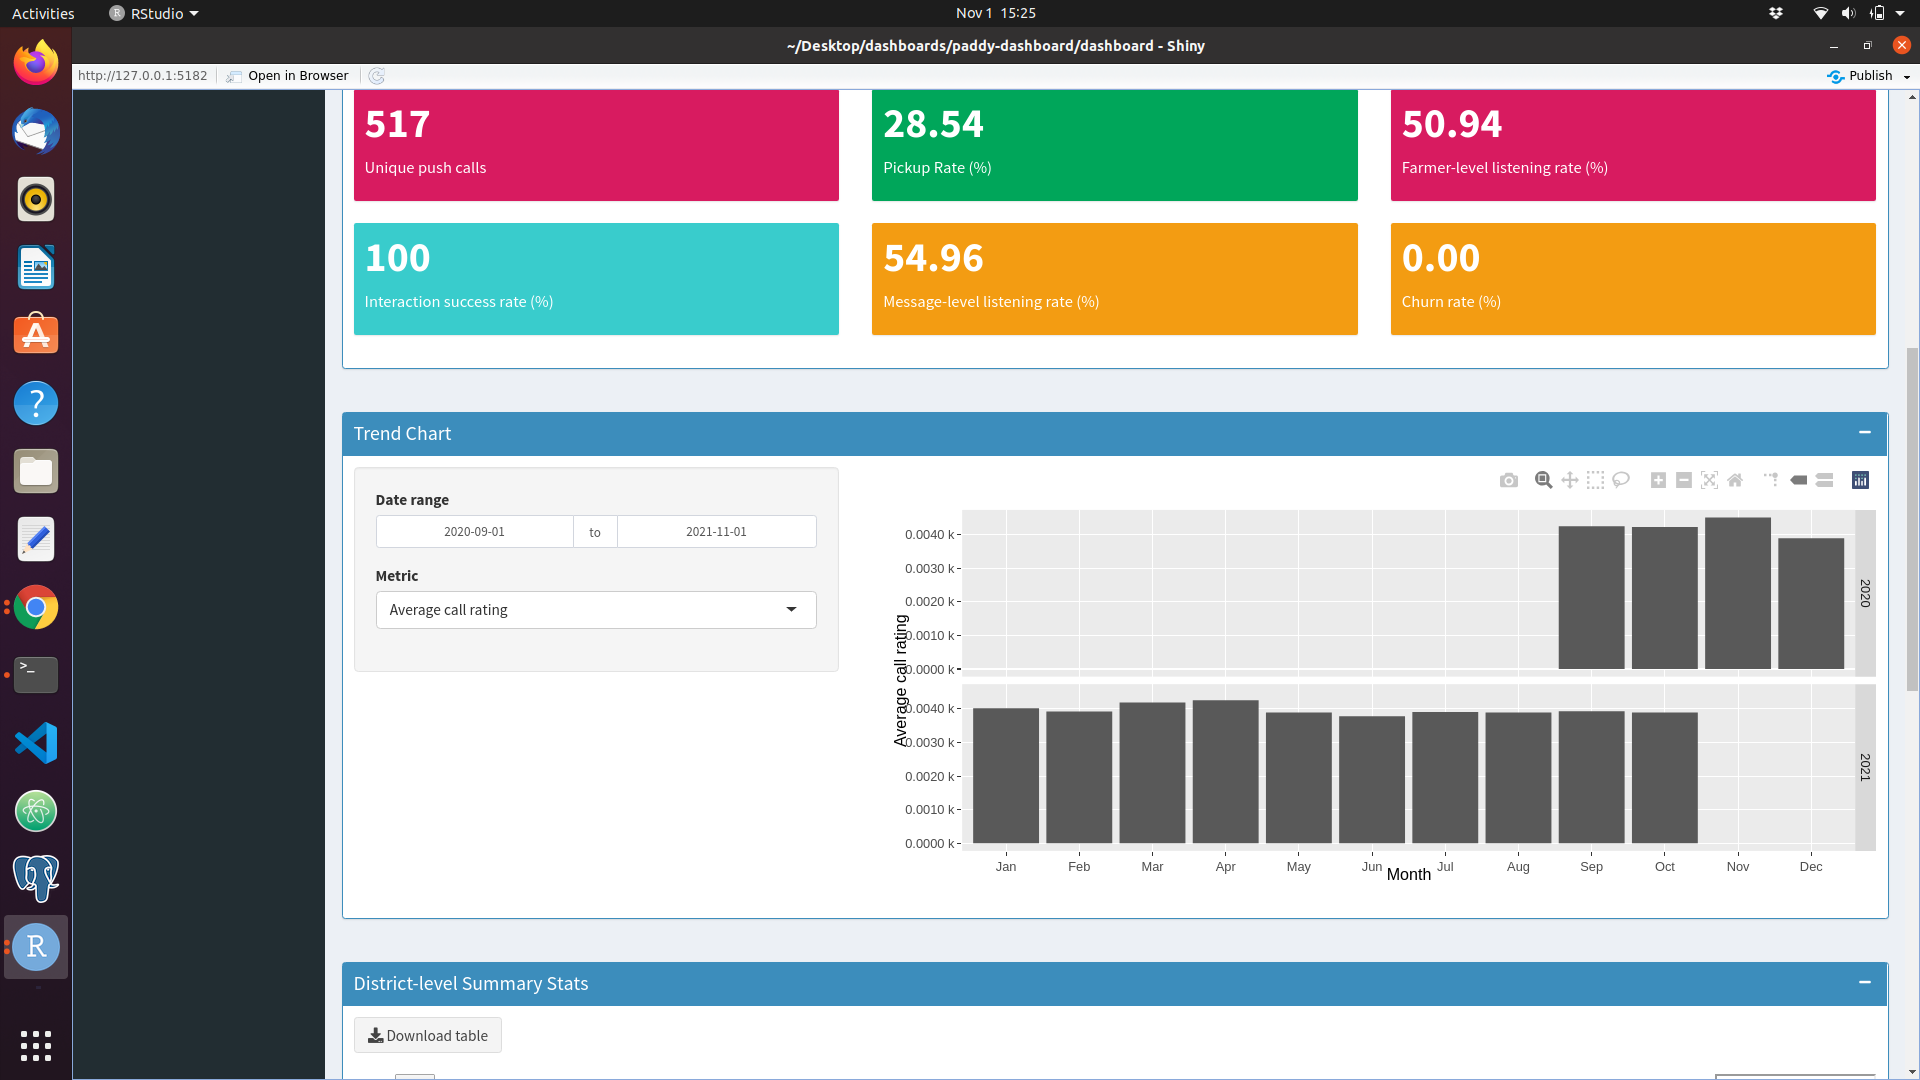Reset chart axes with home icon
1920x1080 pixels.
(x=1735, y=481)
